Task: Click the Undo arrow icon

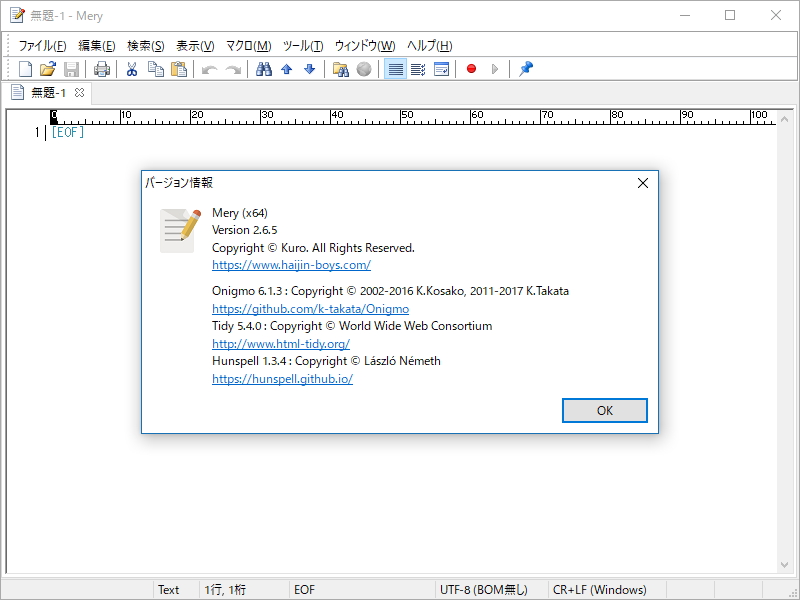Action: (x=210, y=69)
